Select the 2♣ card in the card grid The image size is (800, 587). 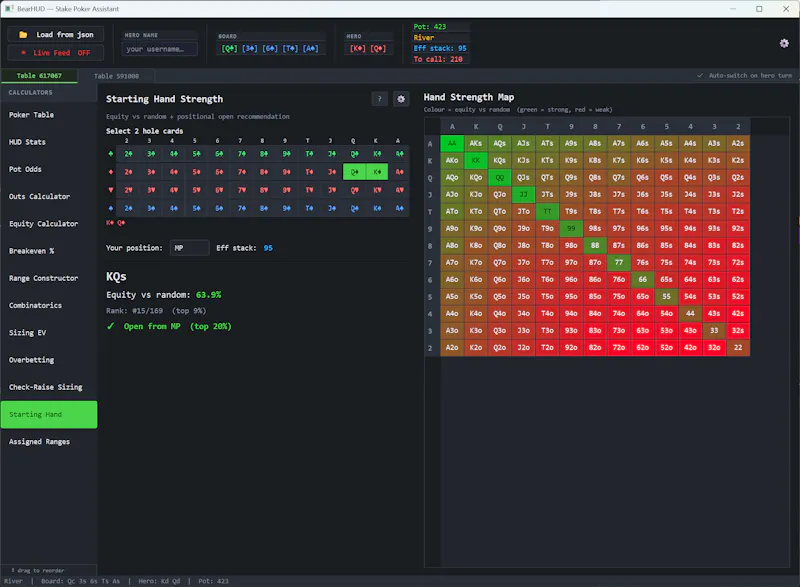[128, 154]
